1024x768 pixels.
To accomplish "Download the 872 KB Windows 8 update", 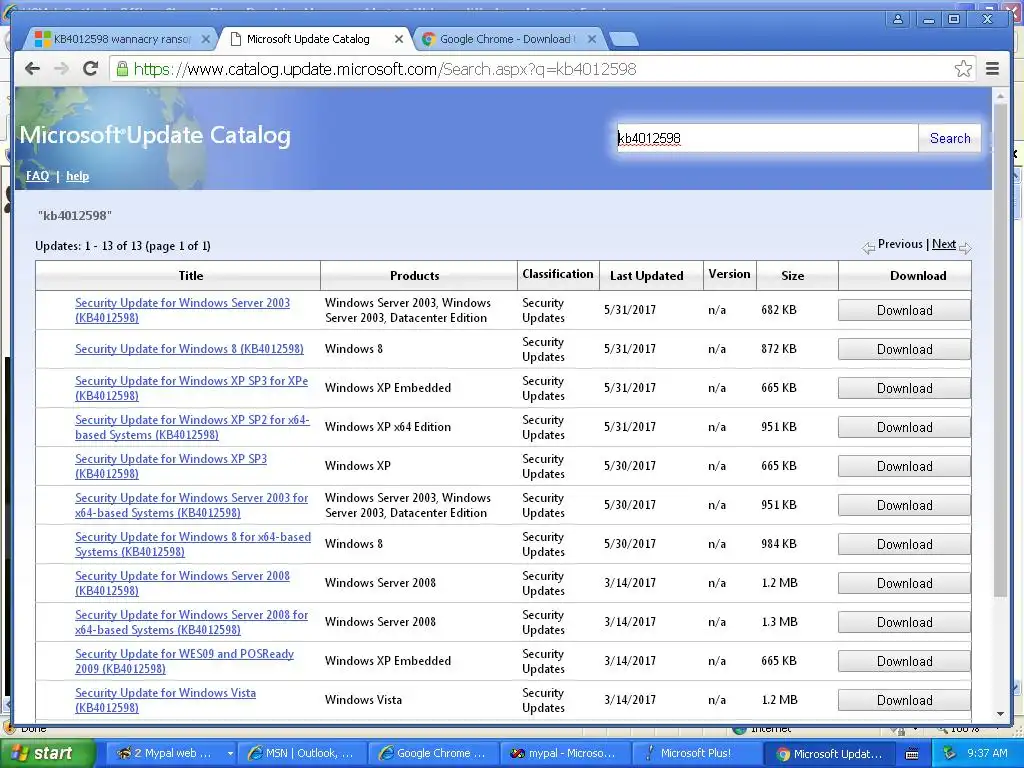I will [904, 349].
